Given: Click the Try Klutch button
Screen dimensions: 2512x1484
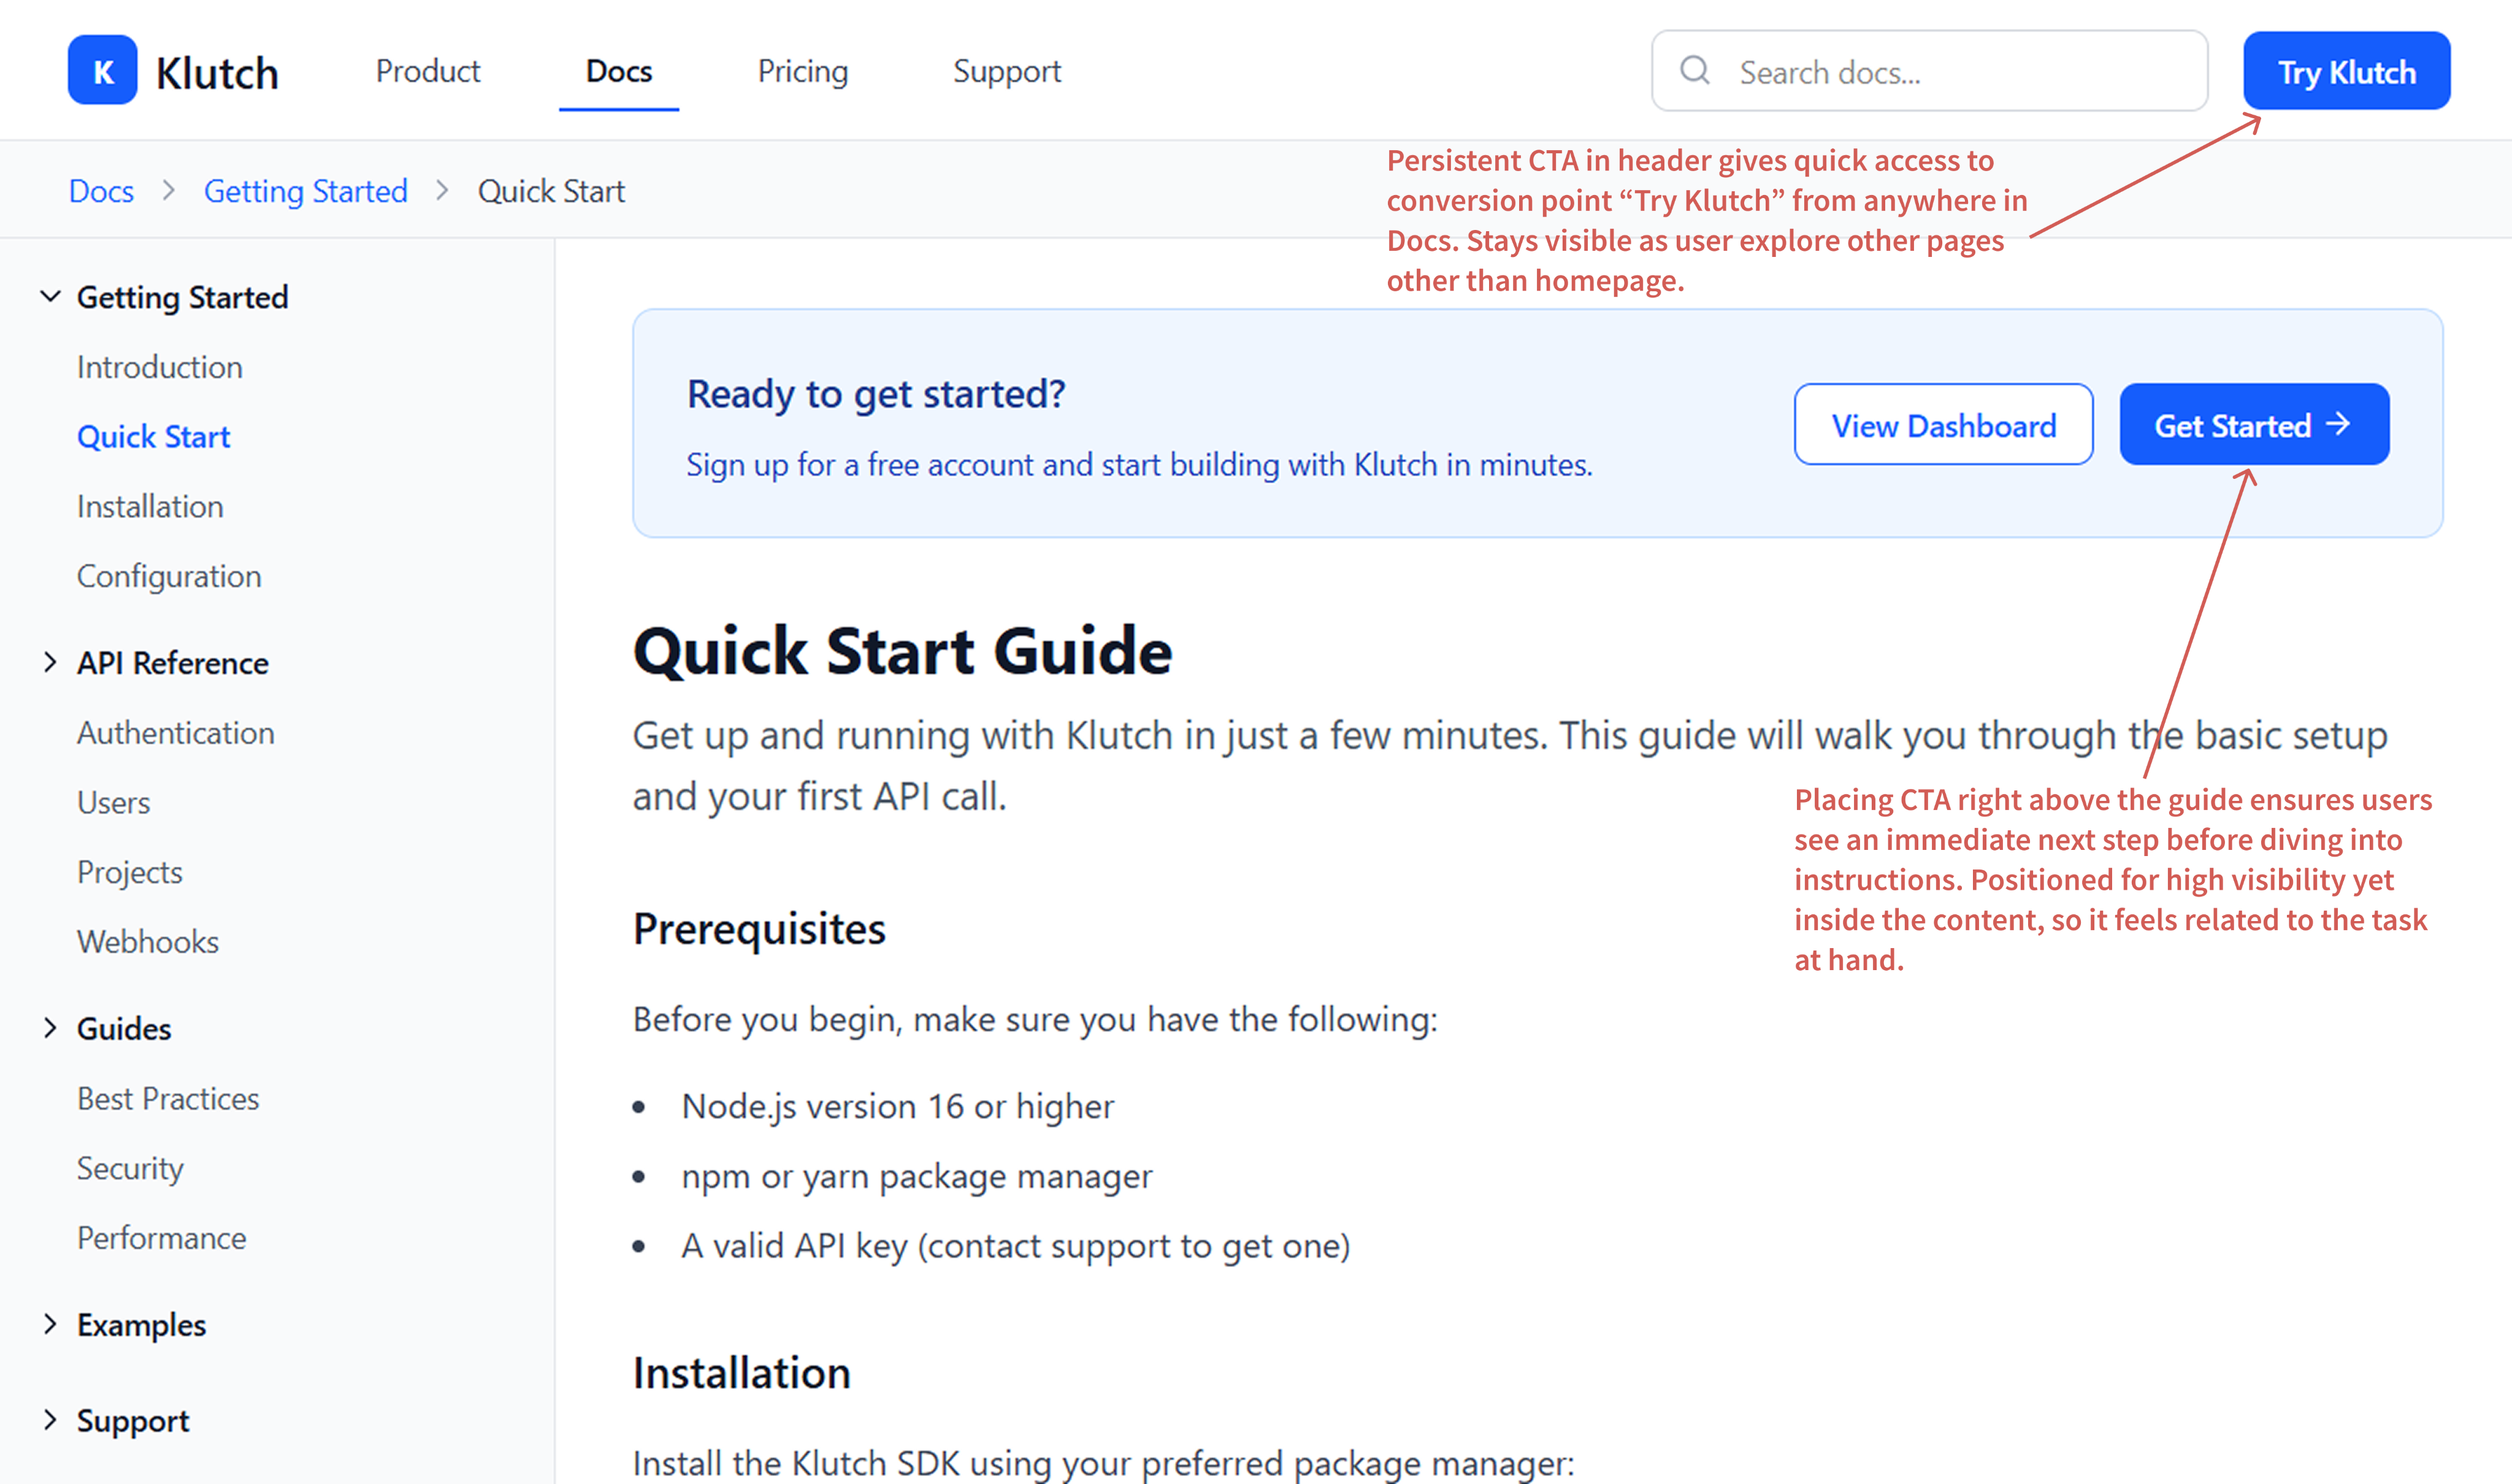Looking at the screenshot, I should [x=2346, y=71].
